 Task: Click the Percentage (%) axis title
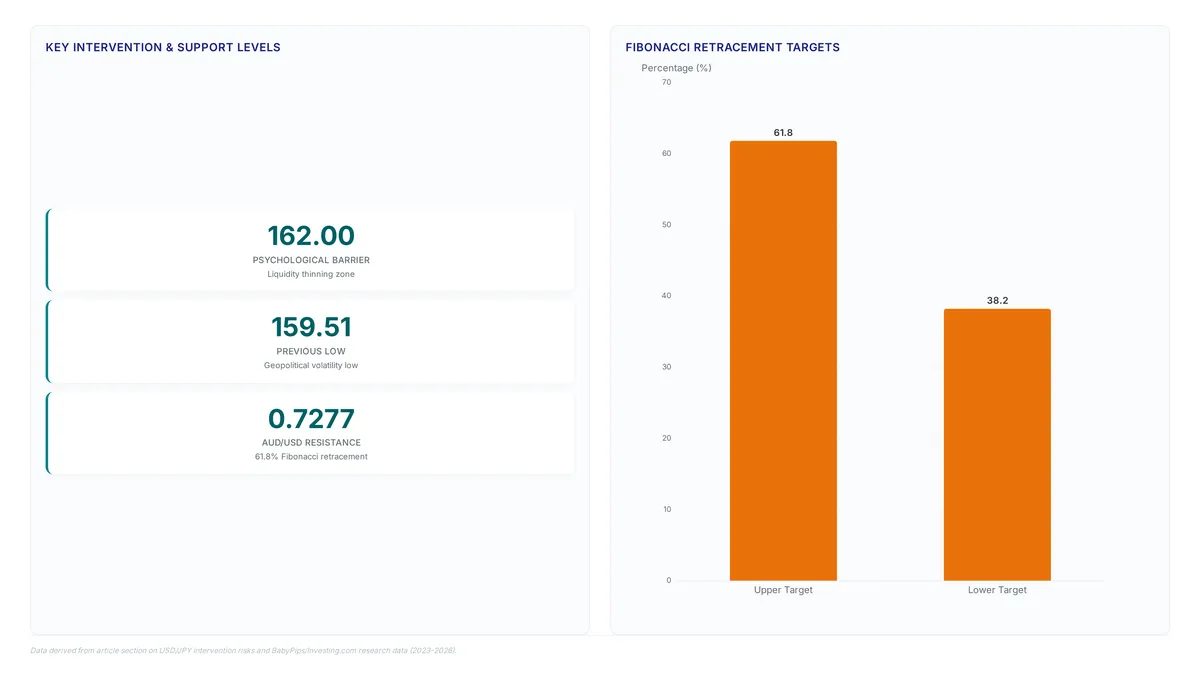click(676, 68)
